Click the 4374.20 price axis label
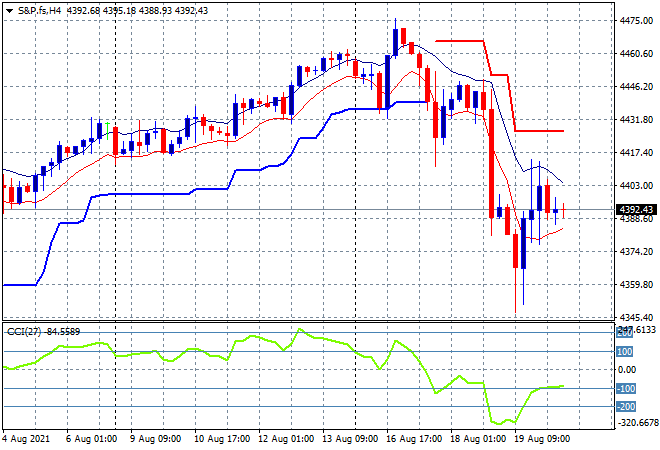The width and height of the screenshot is (660, 450). [636, 252]
